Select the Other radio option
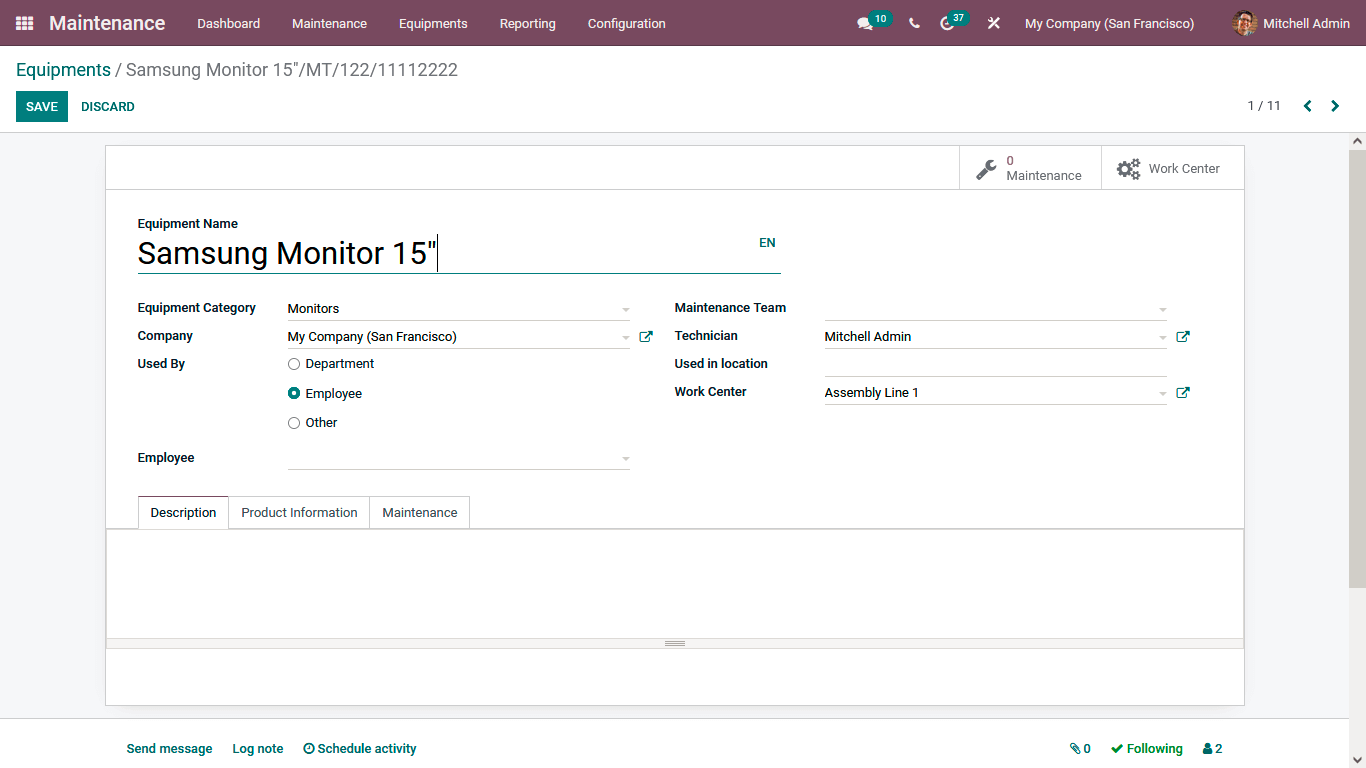The width and height of the screenshot is (1366, 768). [x=294, y=423]
